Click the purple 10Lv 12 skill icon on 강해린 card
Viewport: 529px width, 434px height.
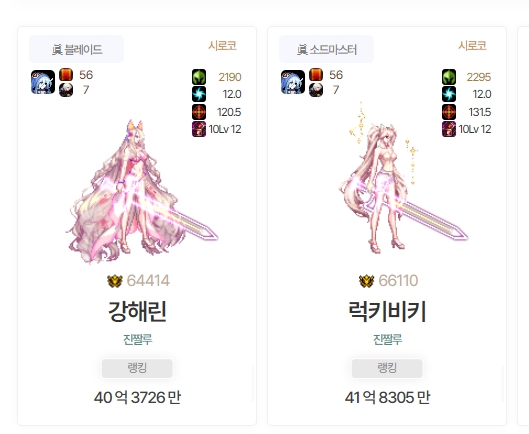pyautogui.click(x=199, y=129)
